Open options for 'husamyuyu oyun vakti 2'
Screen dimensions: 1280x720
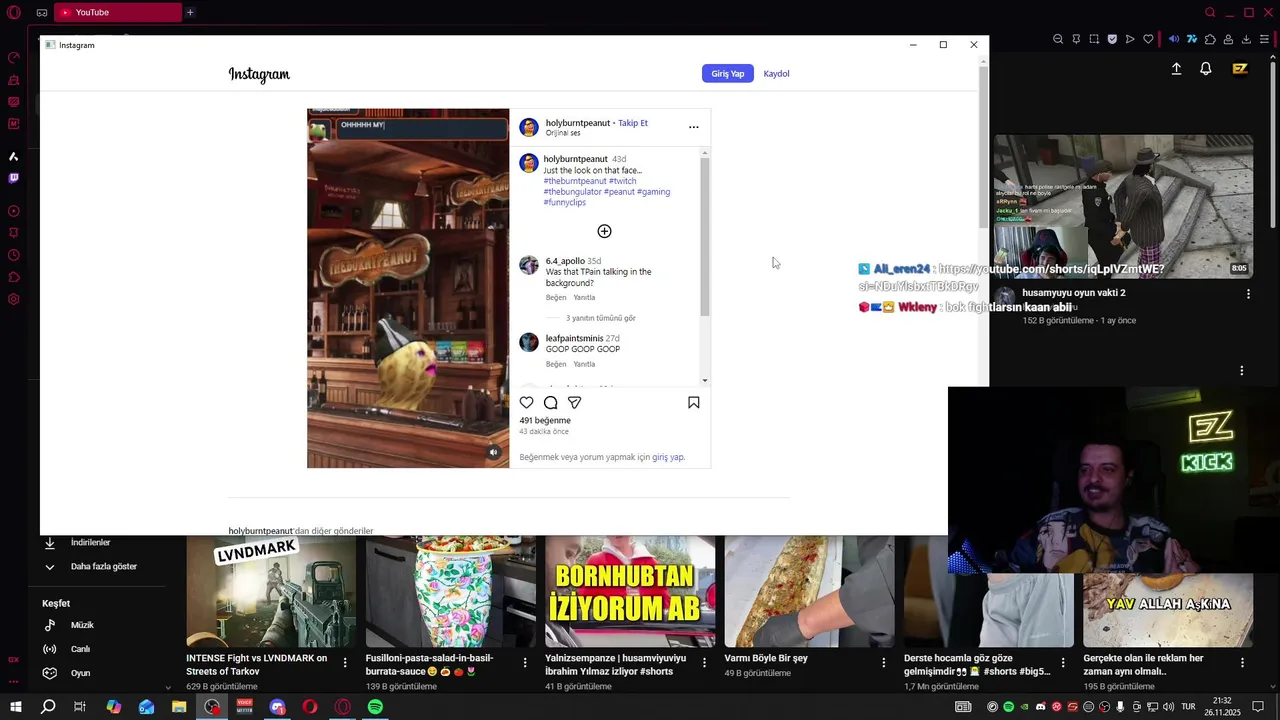pyautogui.click(x=1248, y=294)
